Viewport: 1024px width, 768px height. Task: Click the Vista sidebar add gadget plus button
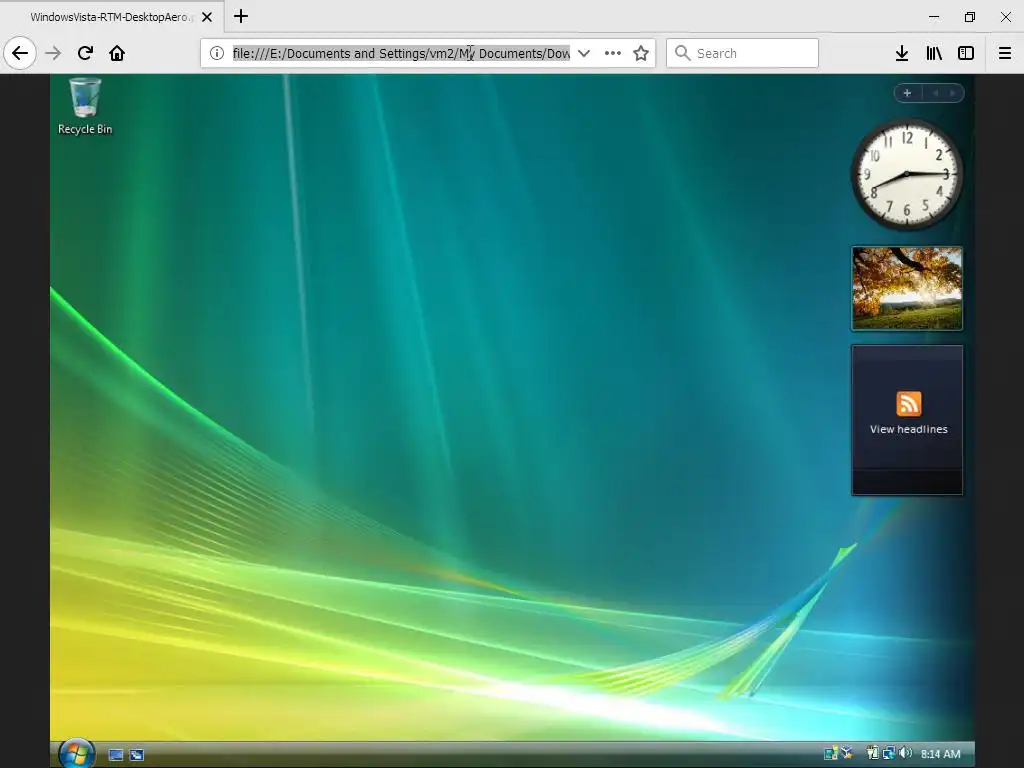pos(907,93)
